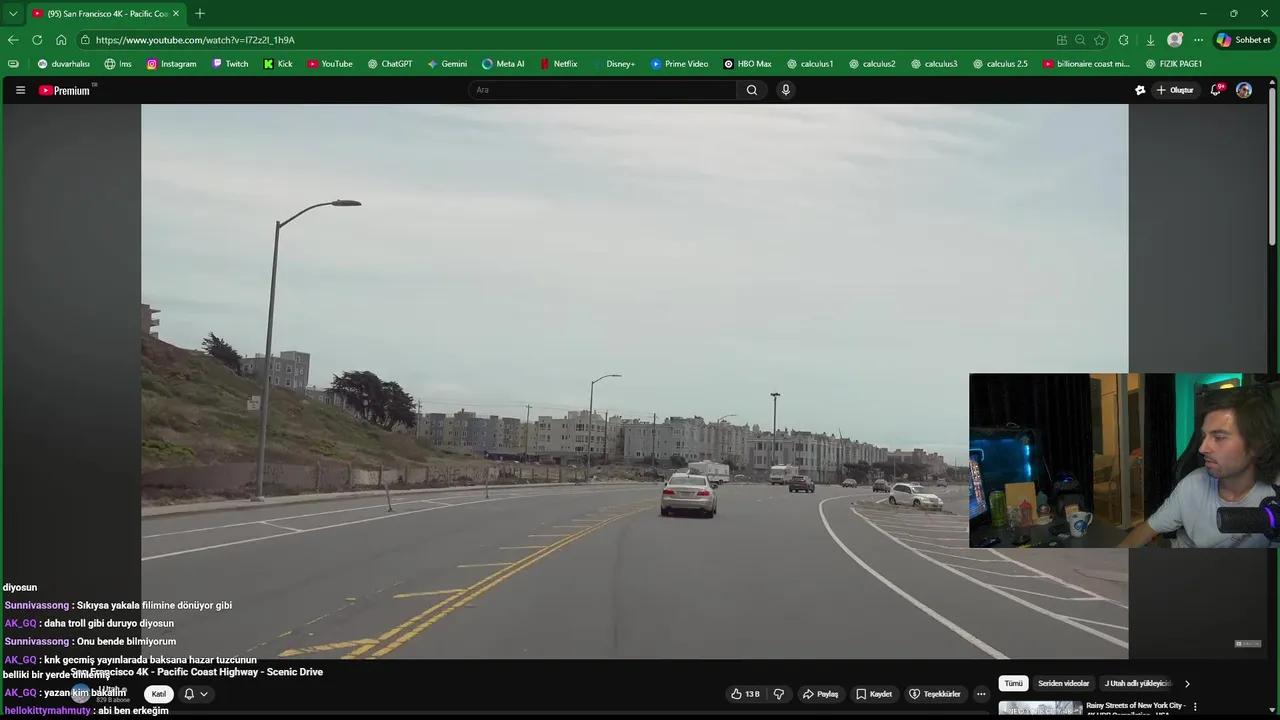Open Prime Video bookmark
The height and width of the screenshot is (720, 1280).
click(680, 64)
